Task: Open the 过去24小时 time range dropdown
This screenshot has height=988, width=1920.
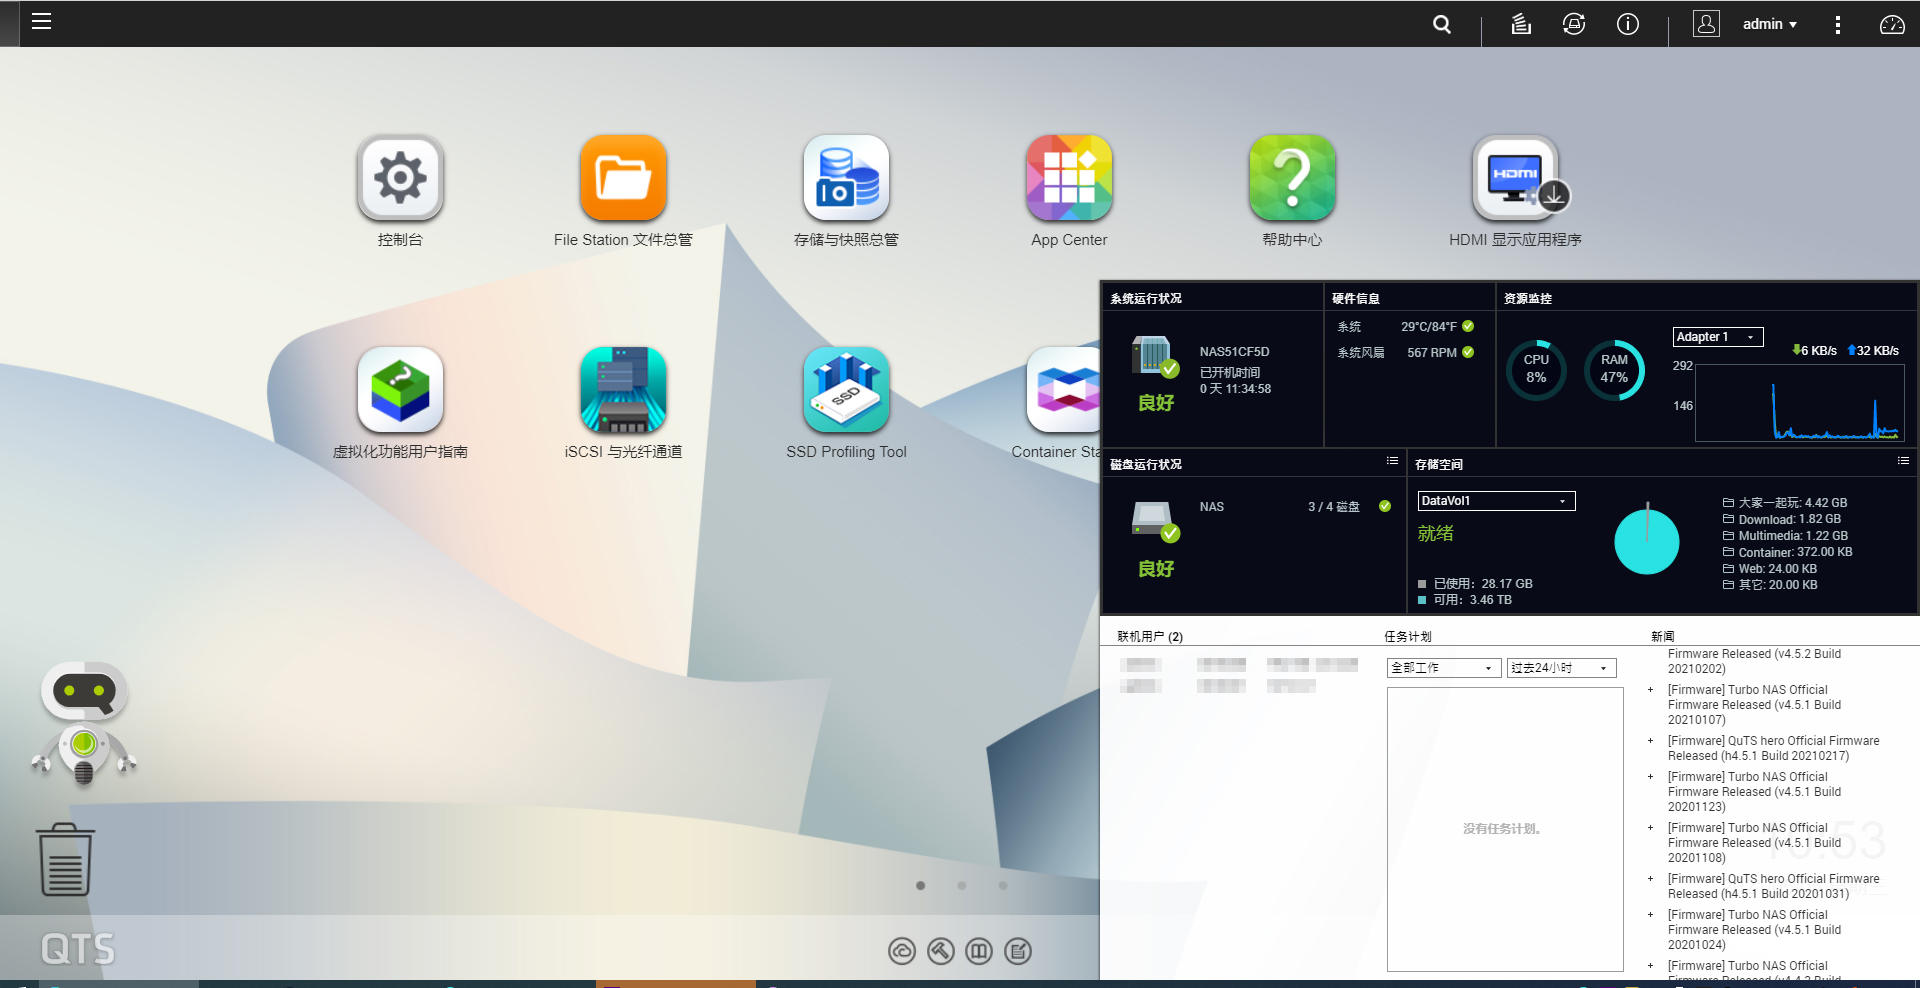Action: tap(1562, 668)
